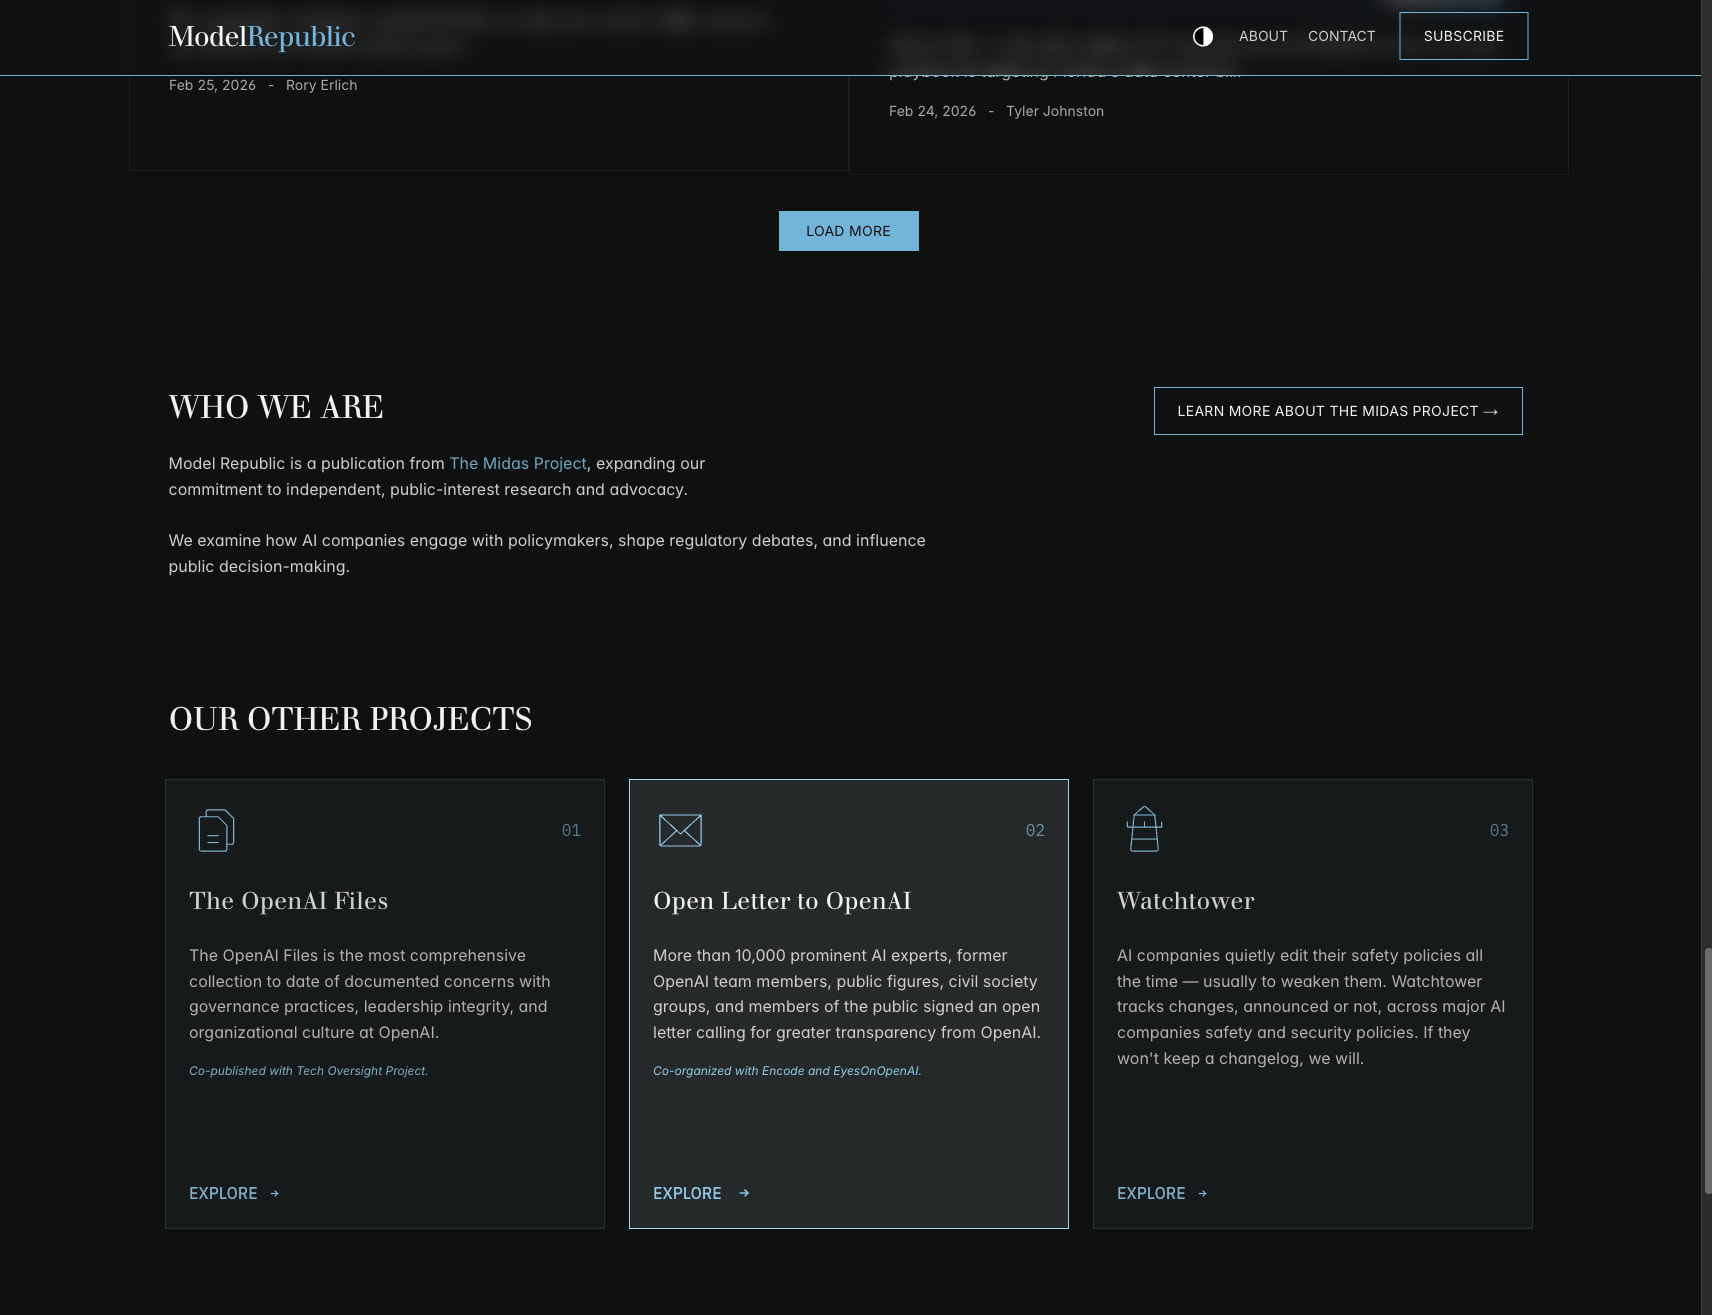Click the Watchtower lighthouse icon

1144,829
